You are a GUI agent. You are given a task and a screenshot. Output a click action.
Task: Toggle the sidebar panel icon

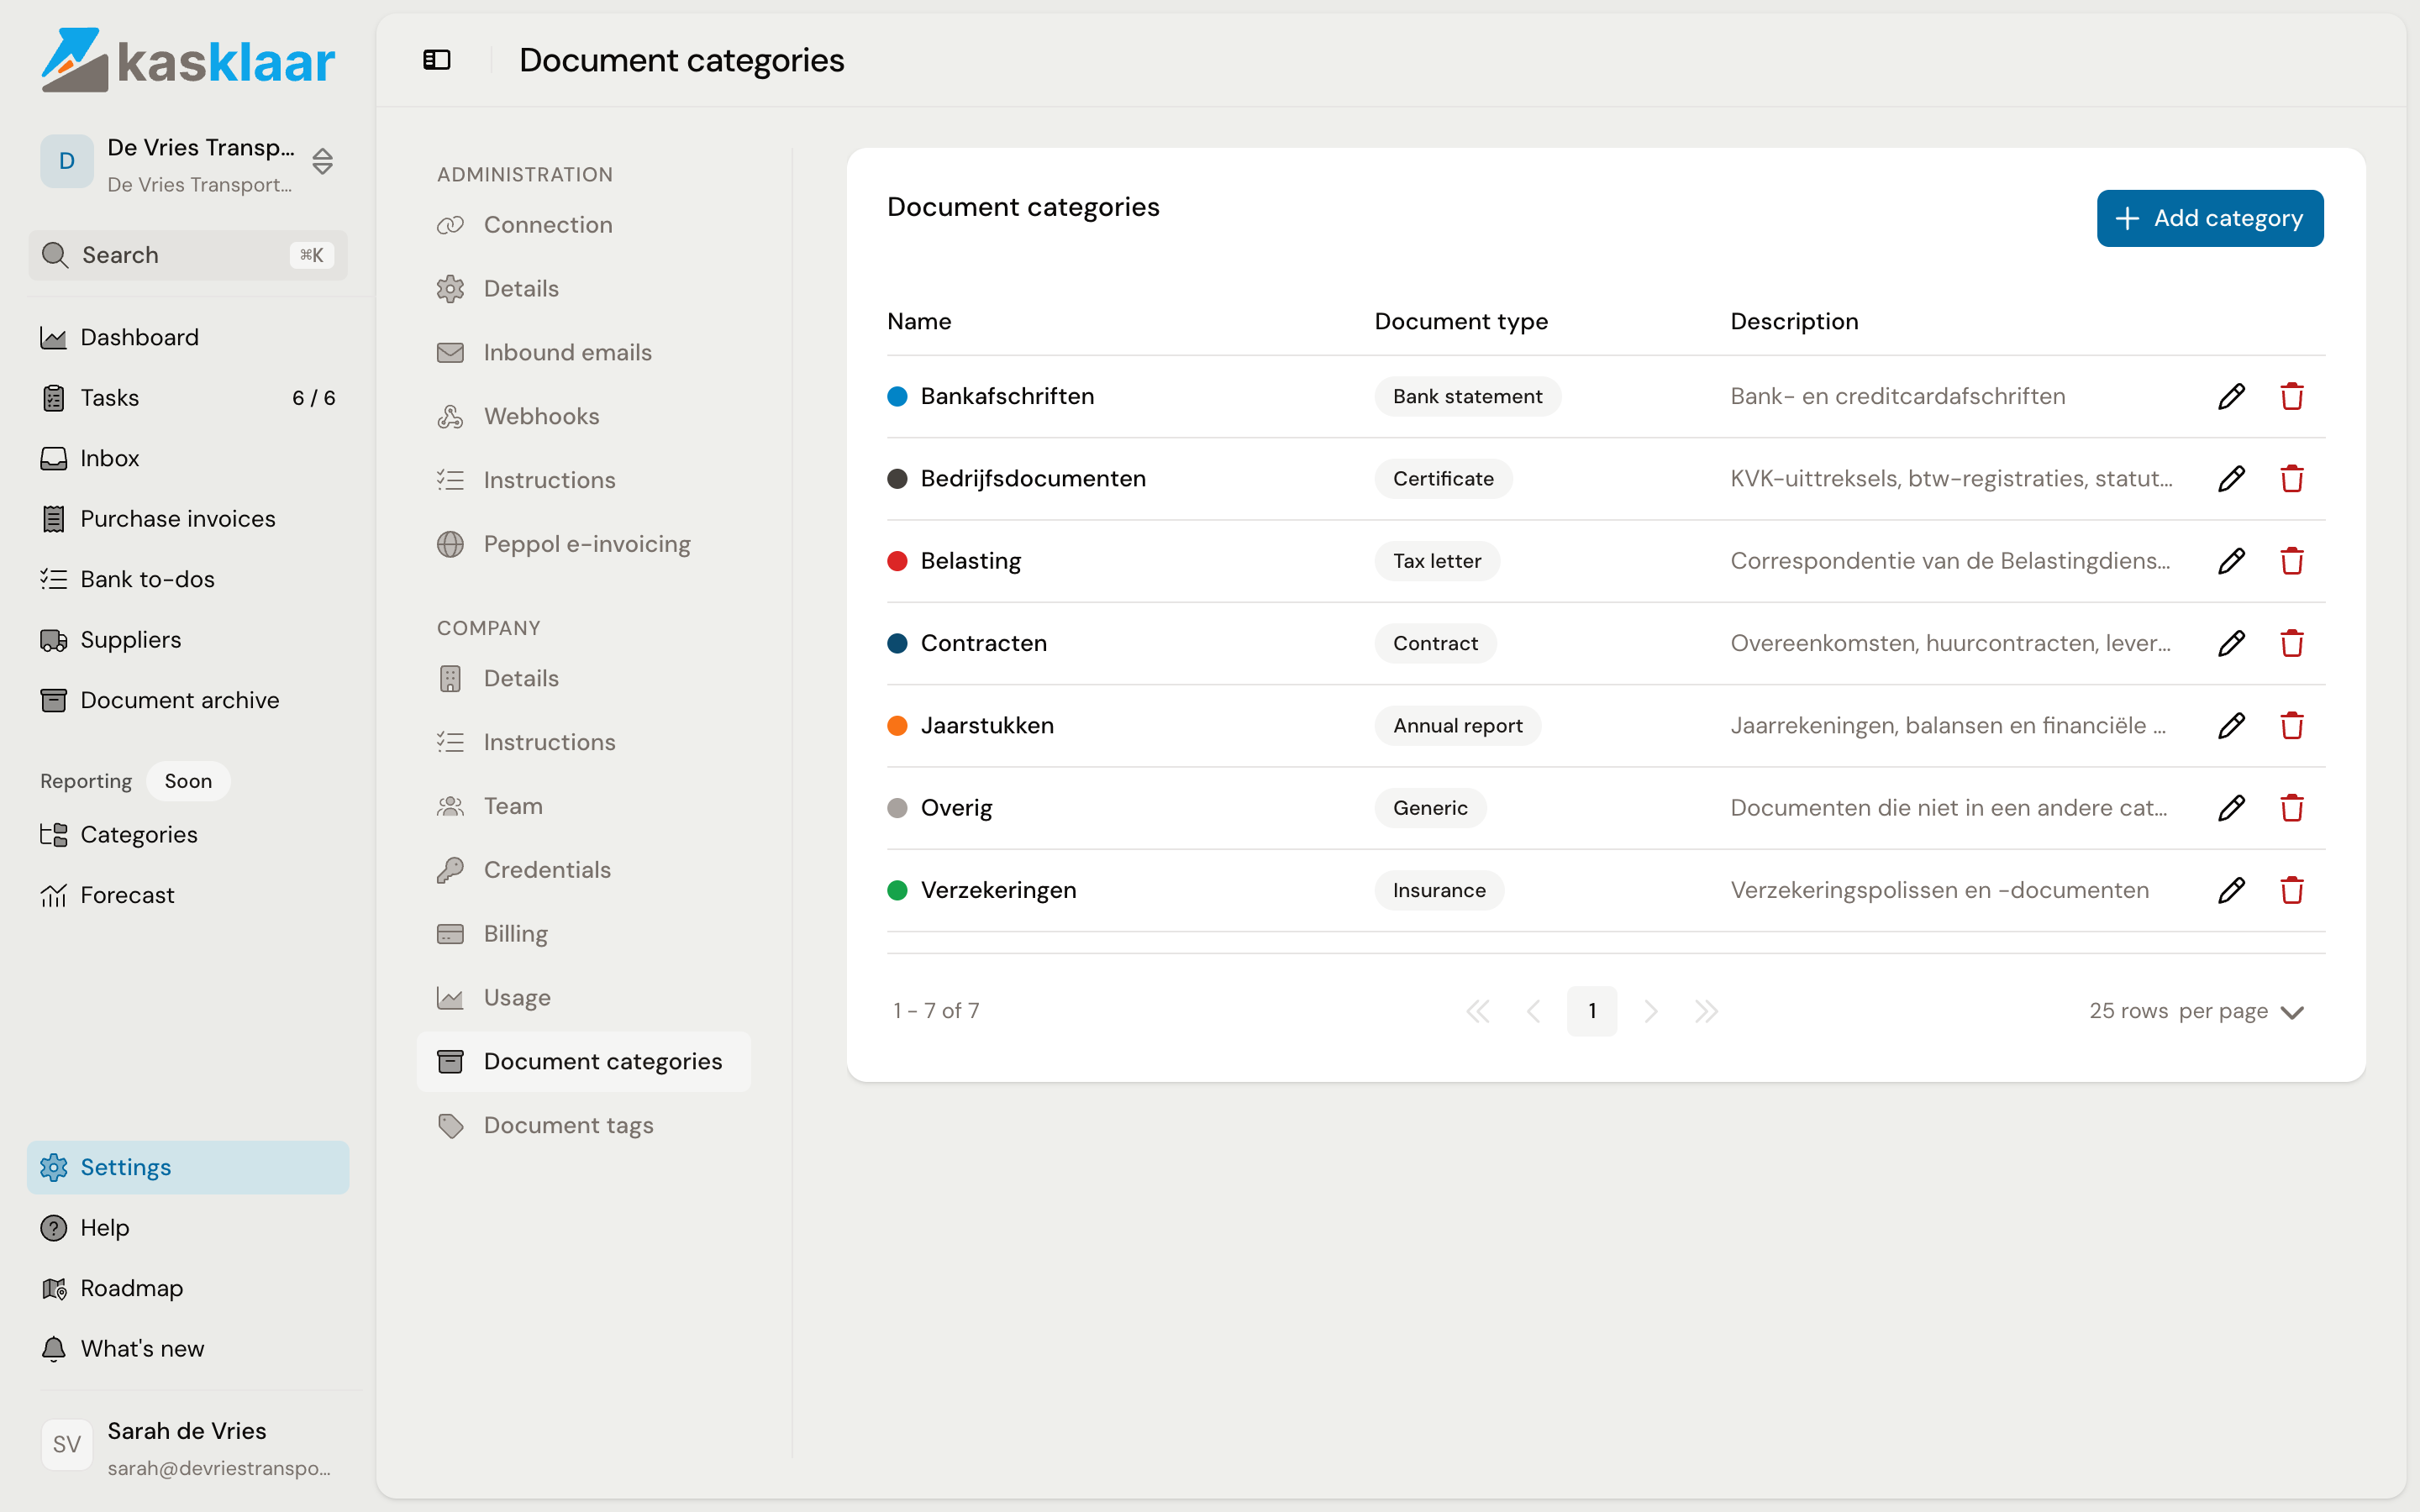pyautogui.click(x=437, y=60)
